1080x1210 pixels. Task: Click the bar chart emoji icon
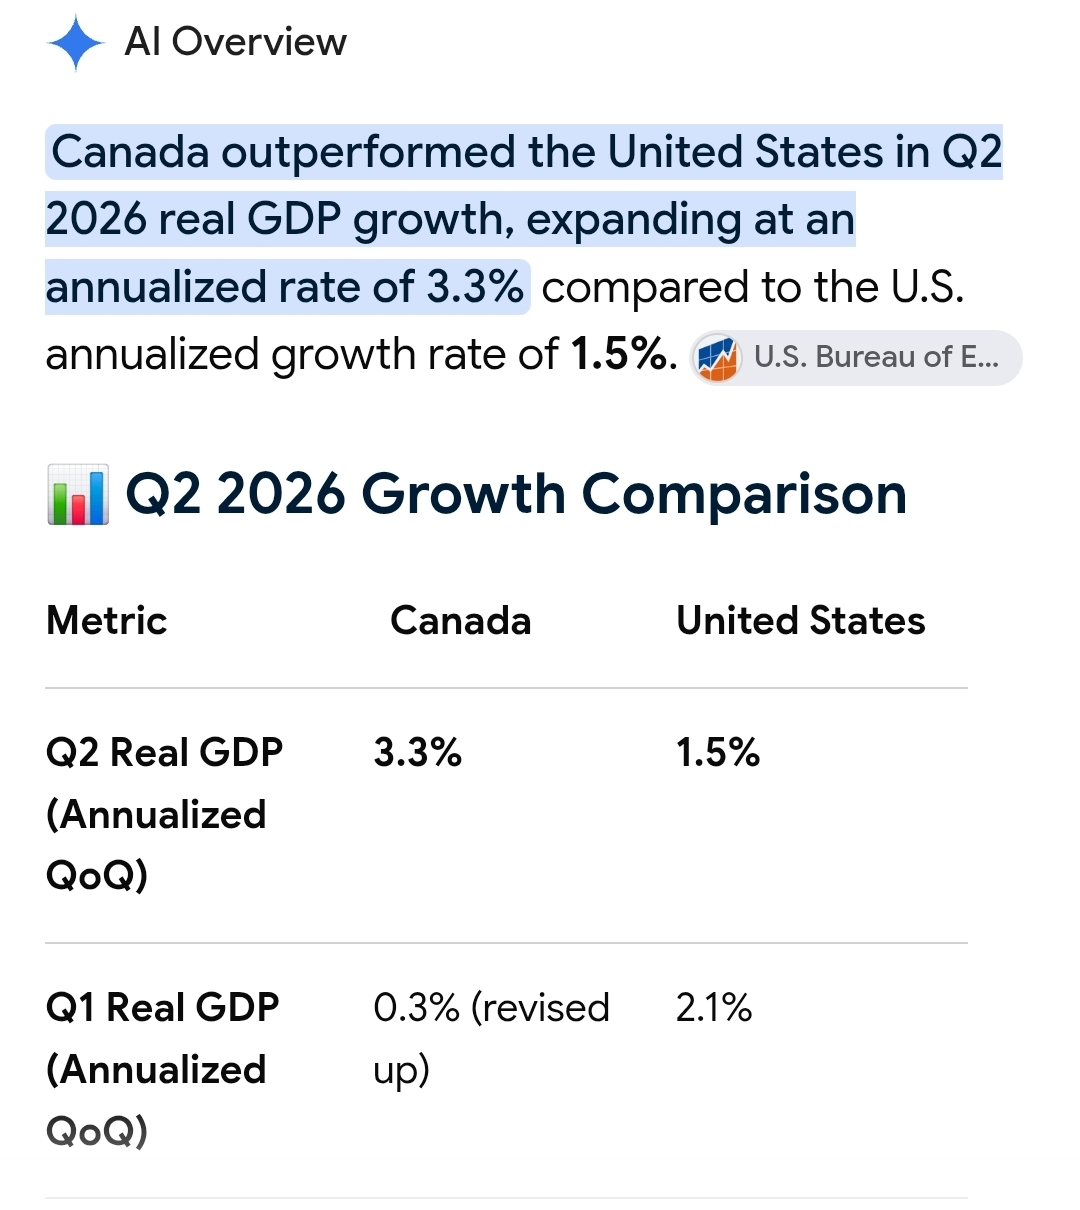77,495
